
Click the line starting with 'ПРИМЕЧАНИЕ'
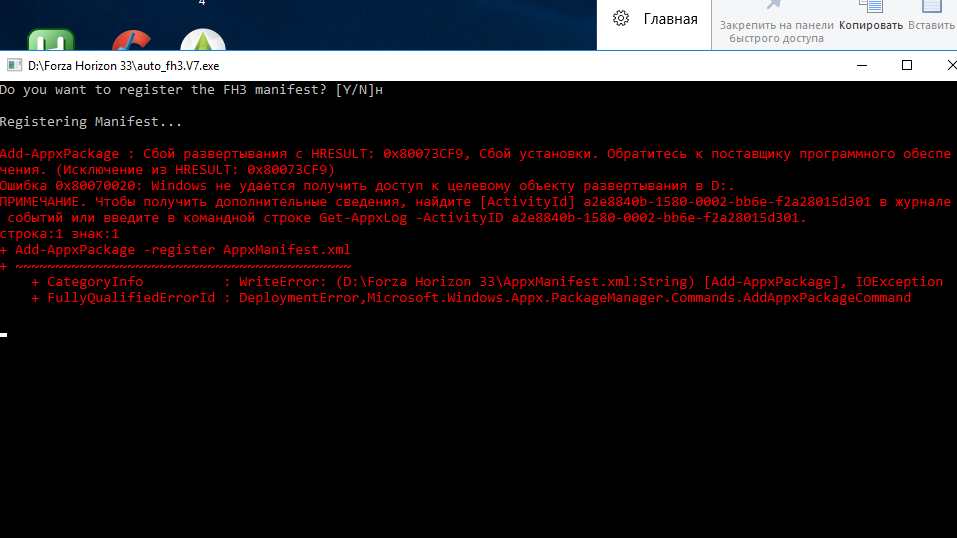(x=475, y=202)
